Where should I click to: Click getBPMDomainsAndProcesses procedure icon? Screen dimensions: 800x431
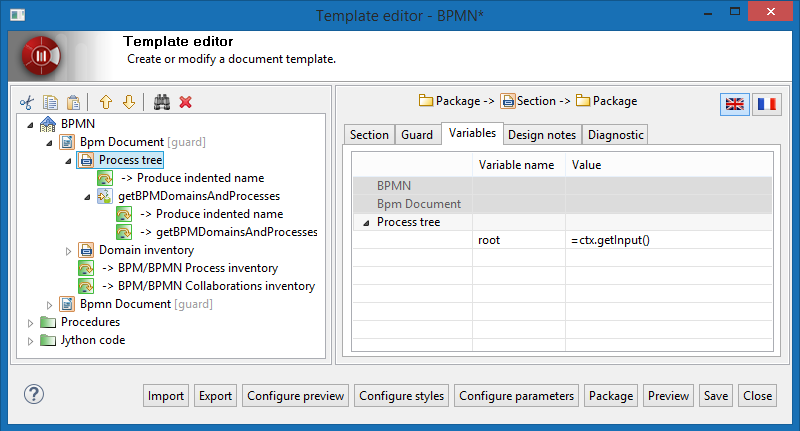(105, 196)
